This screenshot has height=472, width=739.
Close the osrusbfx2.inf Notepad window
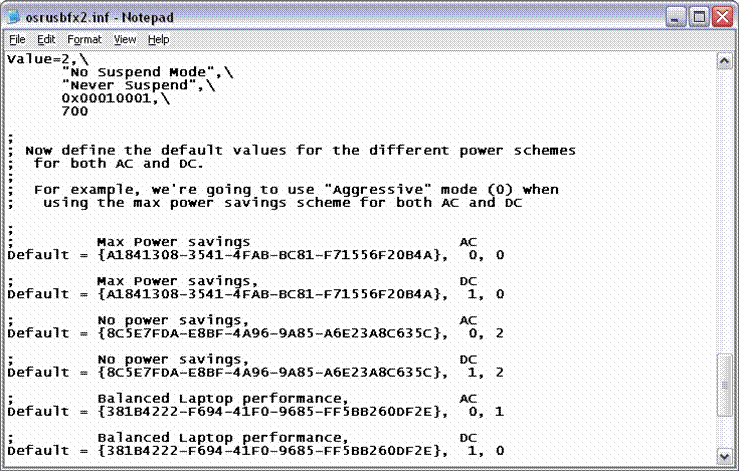[x=721, y=15]
